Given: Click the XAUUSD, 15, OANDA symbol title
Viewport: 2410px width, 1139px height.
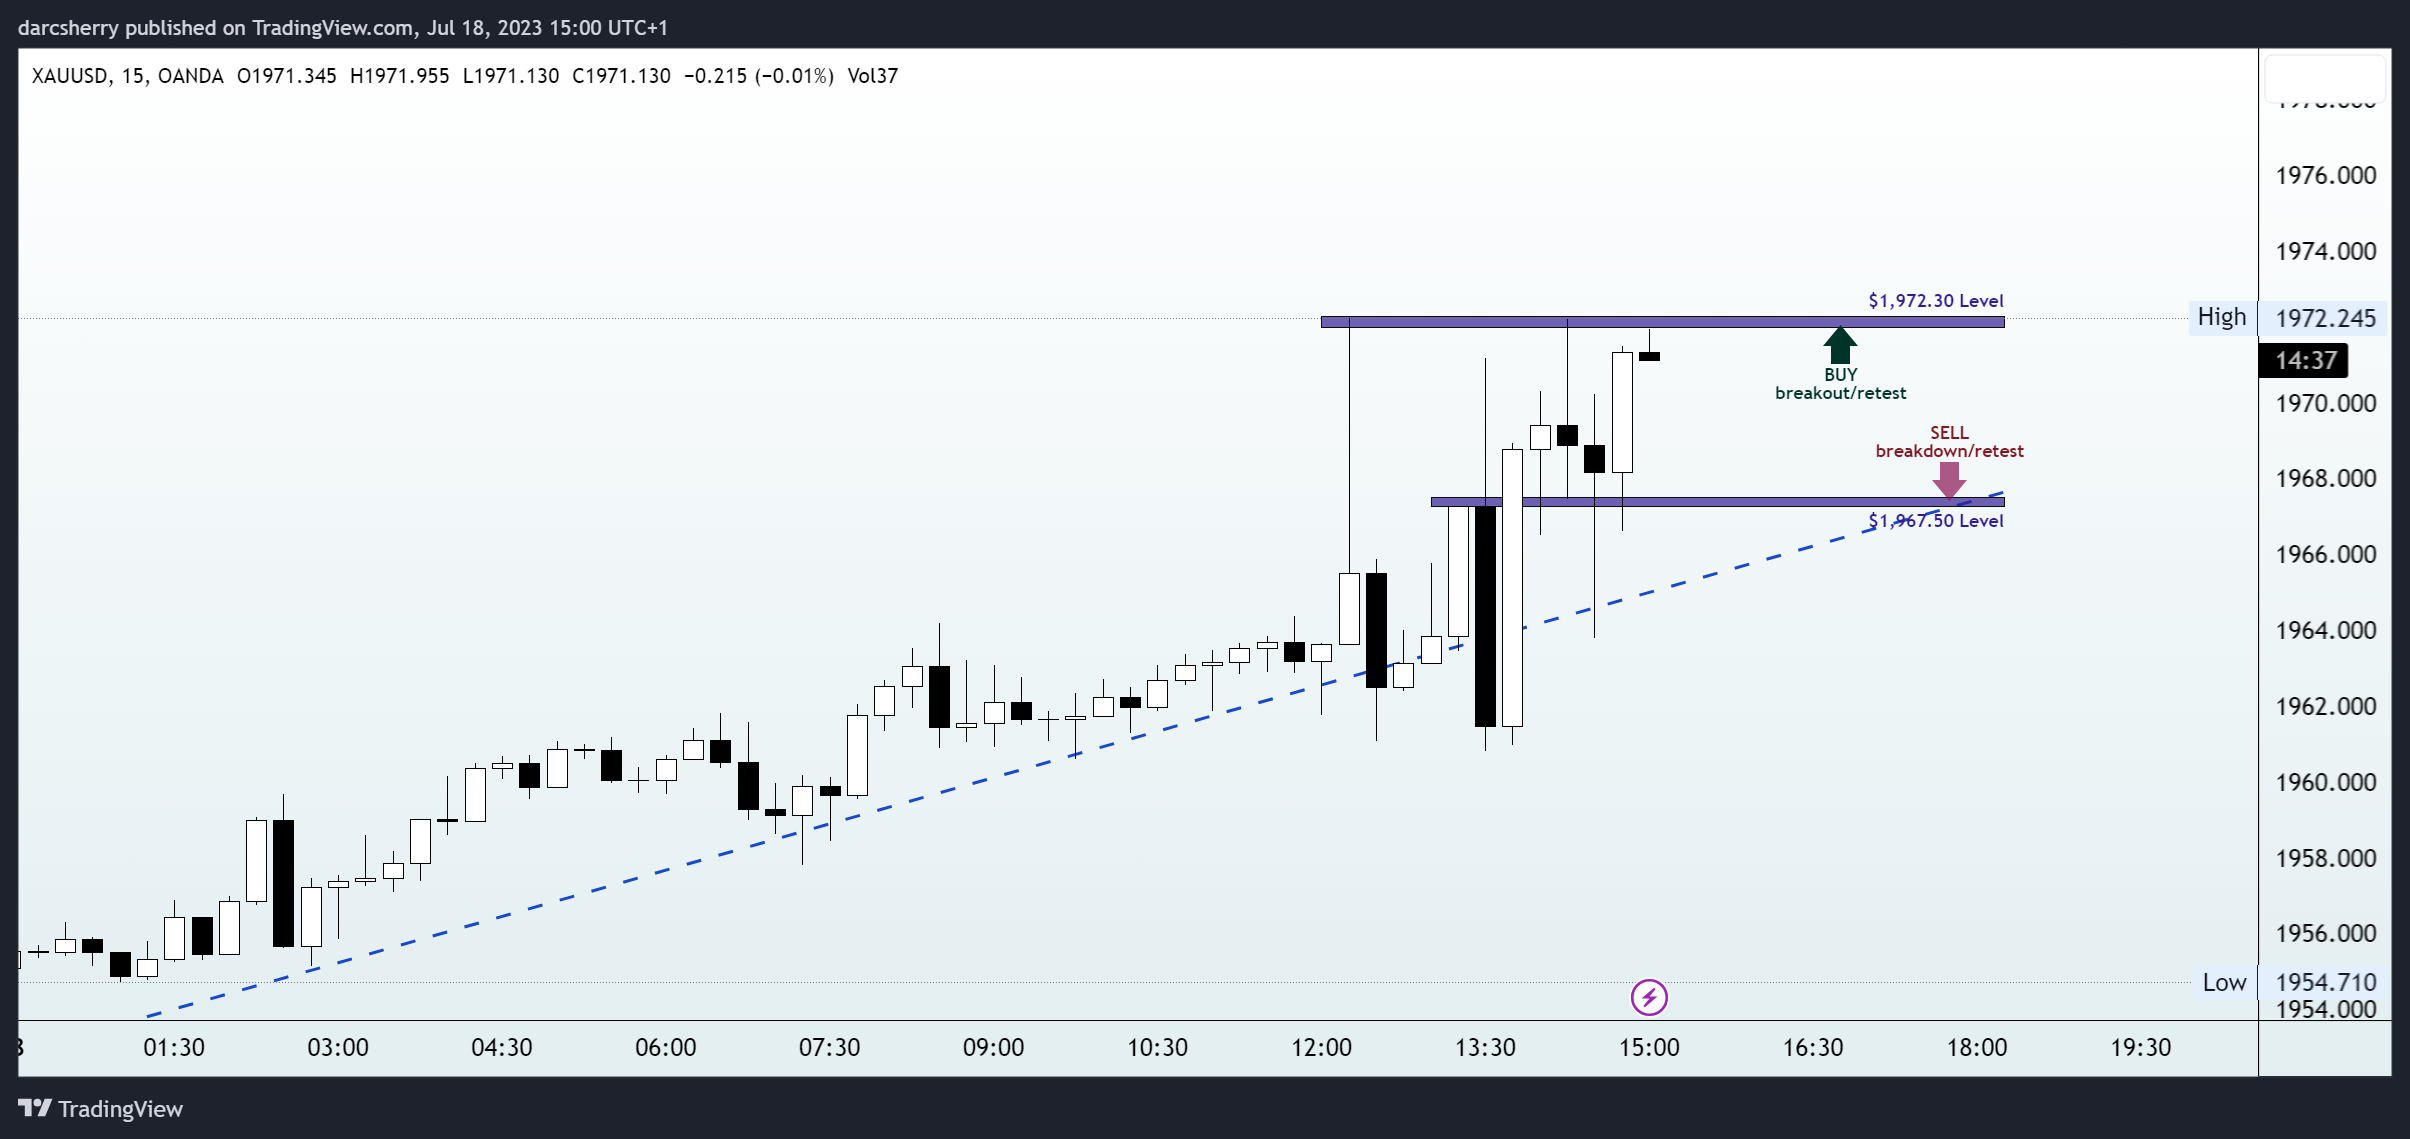Looking at the screenshot, I should [x=128, y=76].
